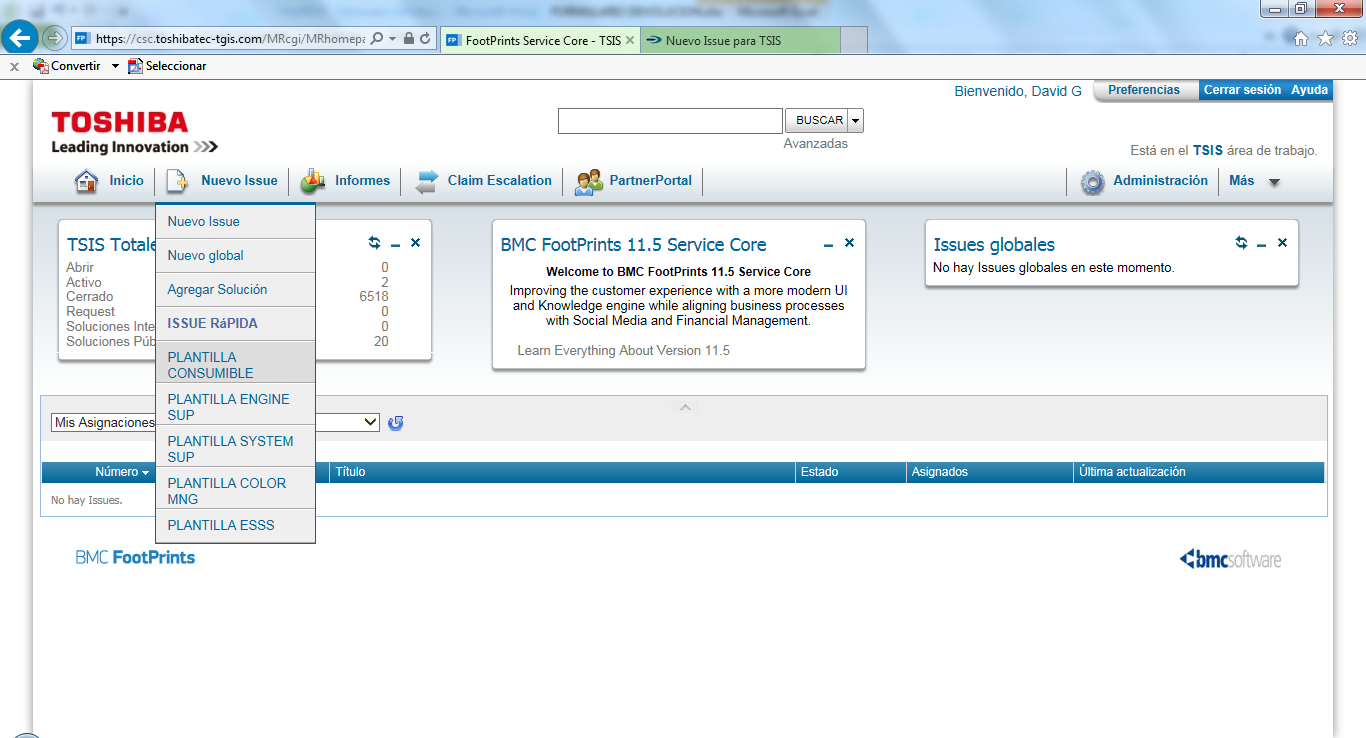Click the Cerrar sesión link
1366x738 pixels.
(x=1242, y=90)
